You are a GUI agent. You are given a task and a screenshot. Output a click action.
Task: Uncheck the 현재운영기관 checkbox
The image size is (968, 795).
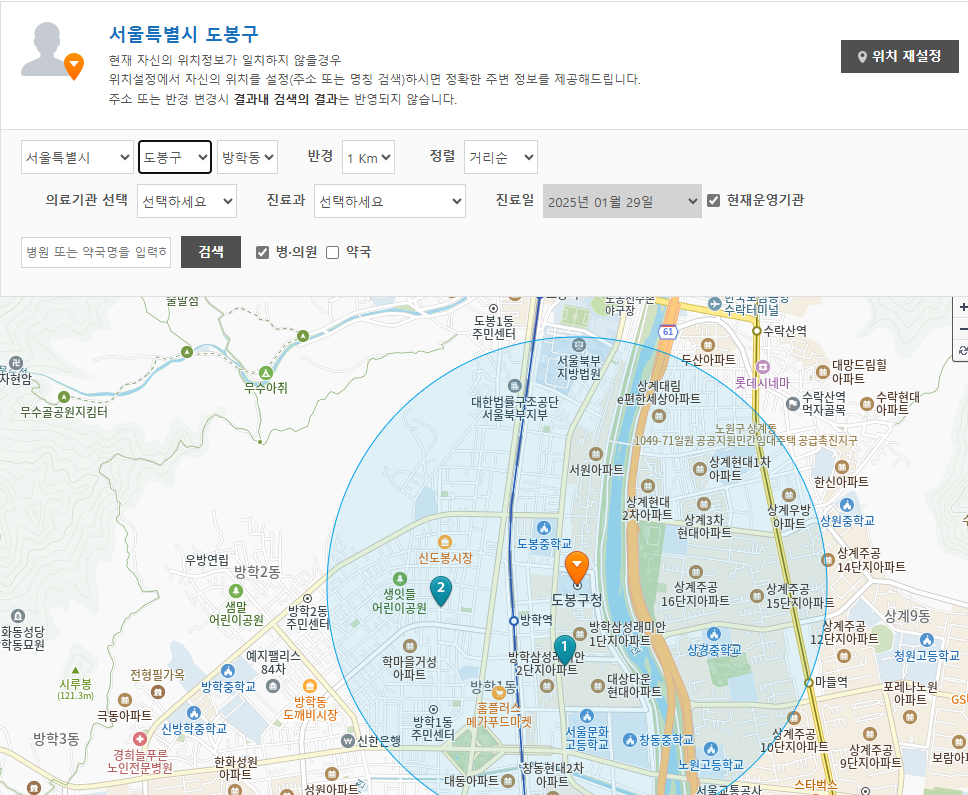pyautogui.click(x=713, y=200)
